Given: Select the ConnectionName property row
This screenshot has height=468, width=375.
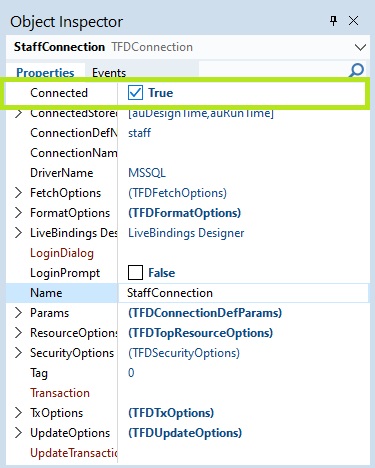Looking at the screenshot, I should pyautogui.click(x=188, y=153).
